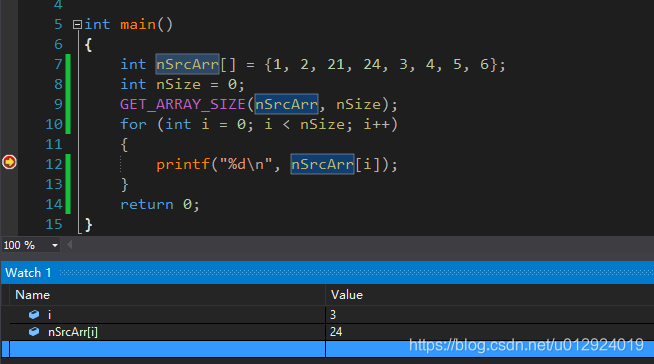Click the for keyword on line 10

[133, 124]
